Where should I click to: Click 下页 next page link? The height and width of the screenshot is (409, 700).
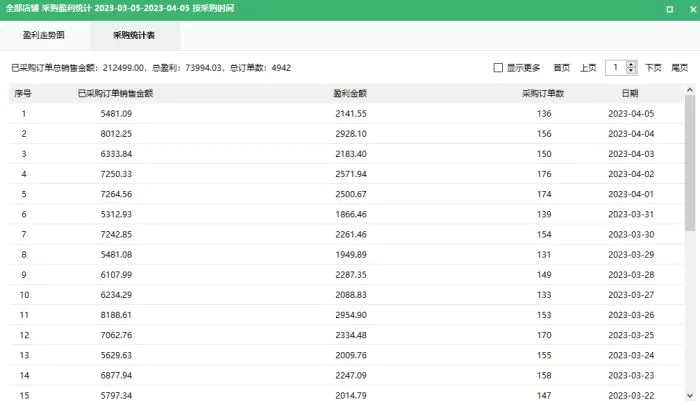[653, 68]
